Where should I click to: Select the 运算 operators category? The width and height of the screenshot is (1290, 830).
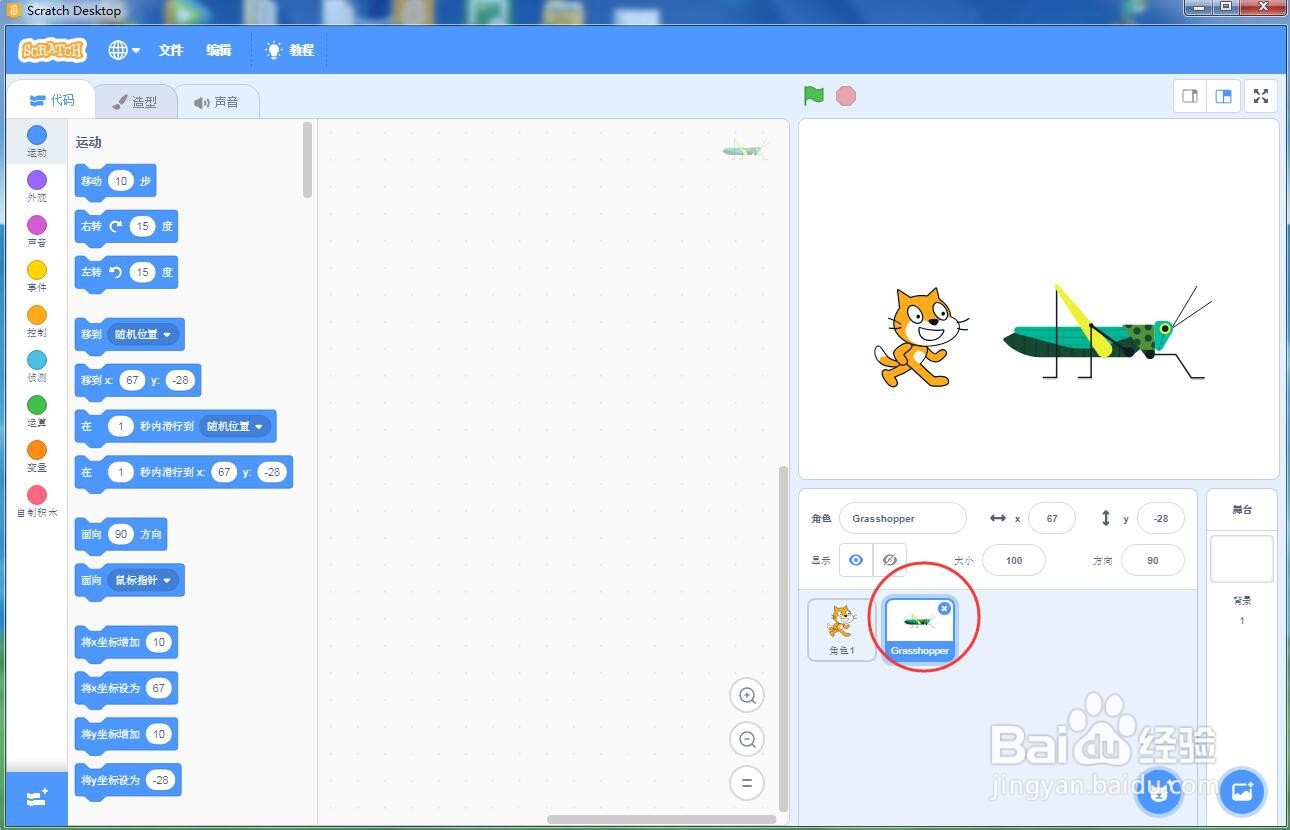[37, 412]
